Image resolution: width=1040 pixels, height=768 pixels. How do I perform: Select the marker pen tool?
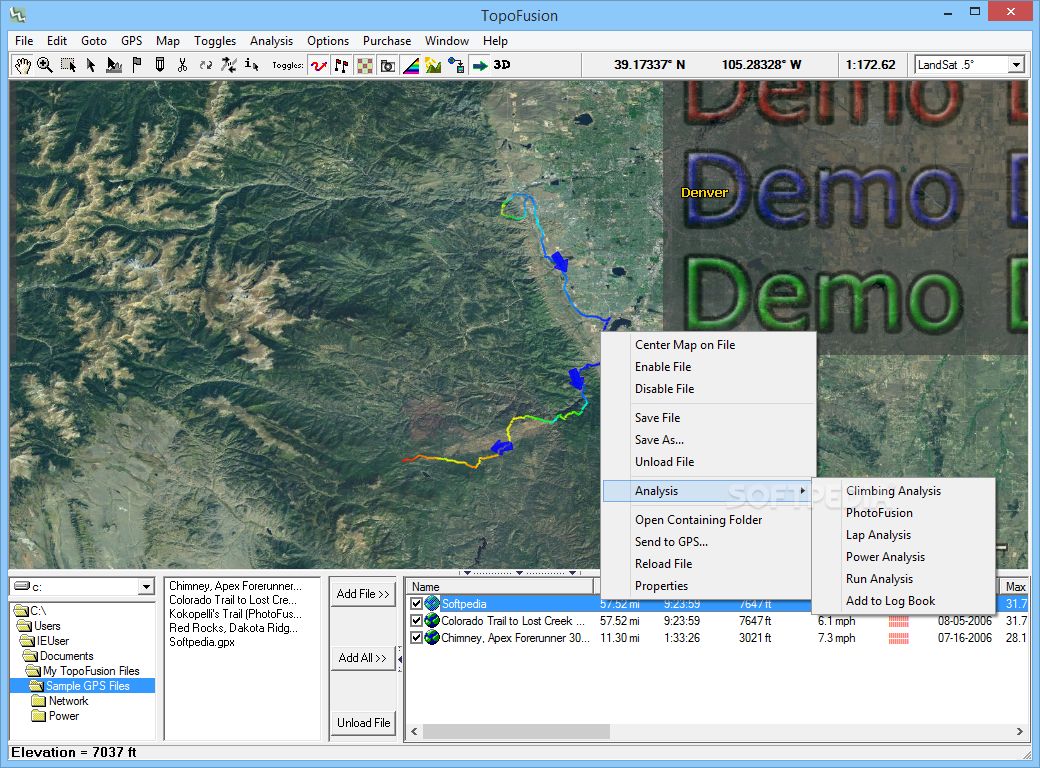[160, 65]
